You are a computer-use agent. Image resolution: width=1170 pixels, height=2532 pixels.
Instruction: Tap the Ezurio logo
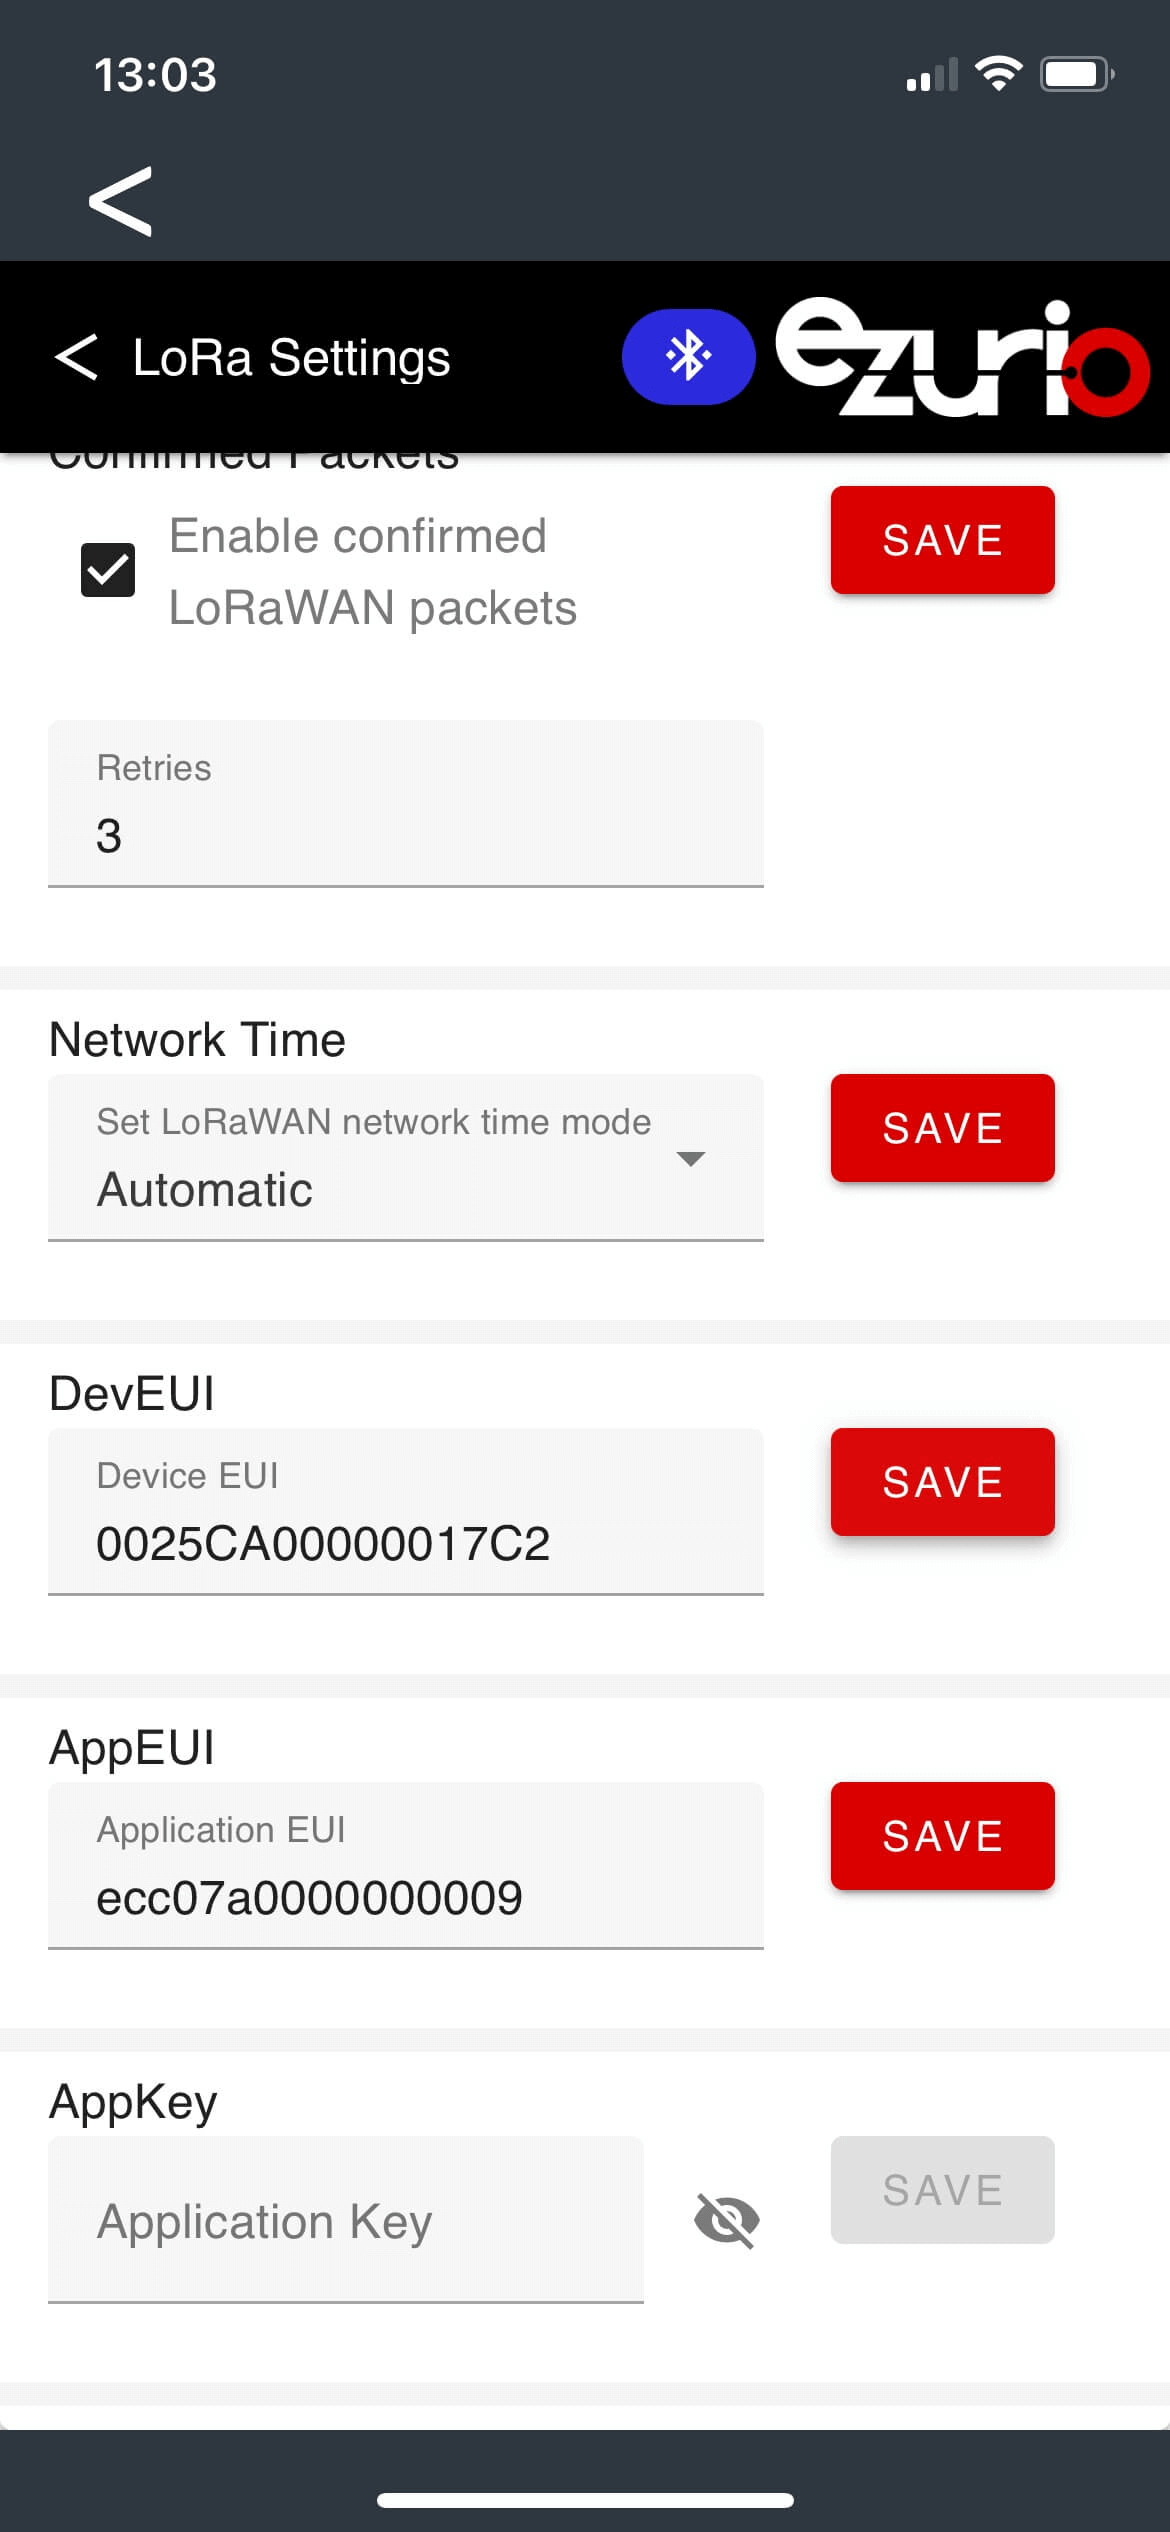coord(961,357)
